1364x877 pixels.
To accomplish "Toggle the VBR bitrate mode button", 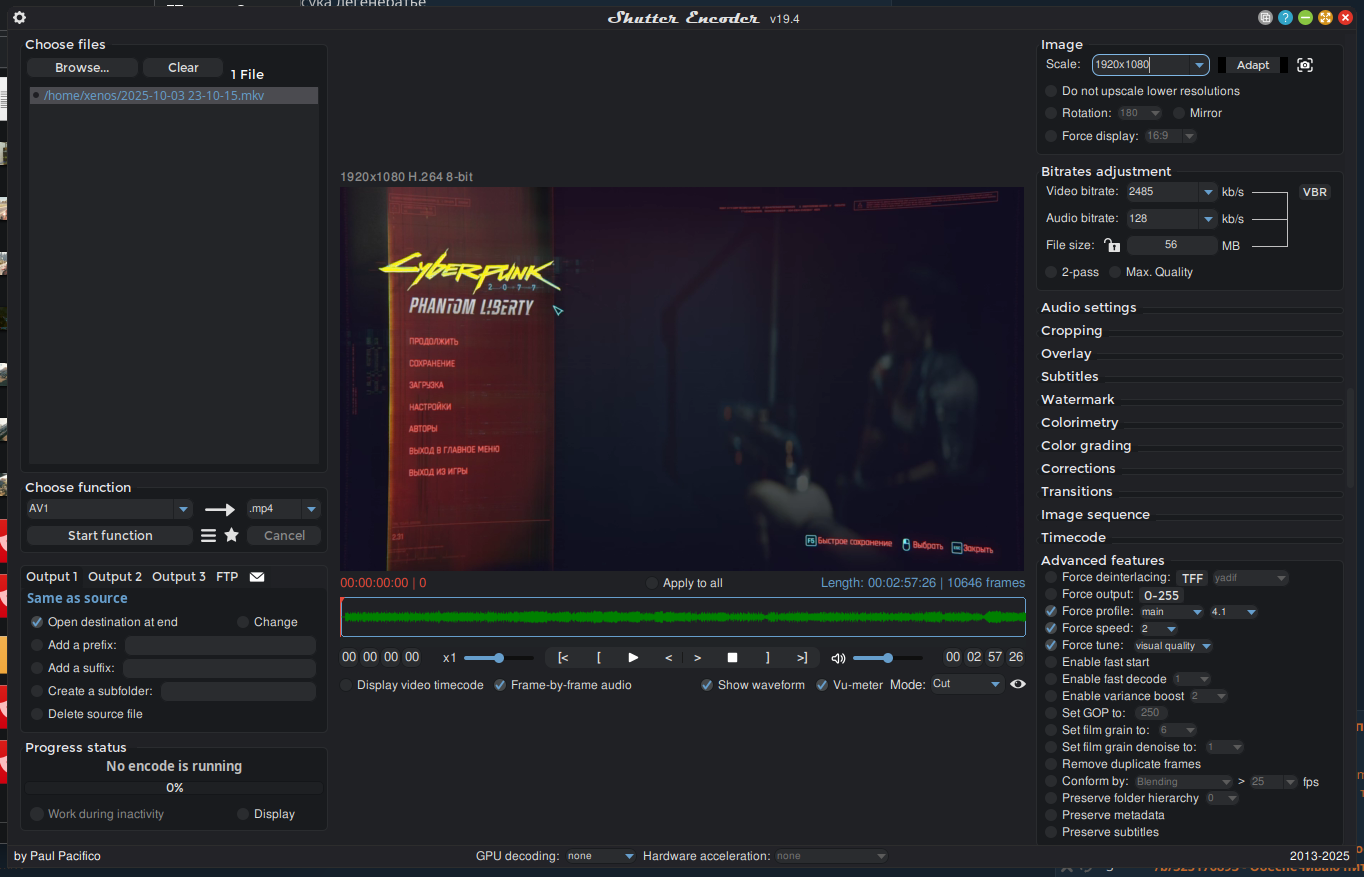I will [1315, 192].
